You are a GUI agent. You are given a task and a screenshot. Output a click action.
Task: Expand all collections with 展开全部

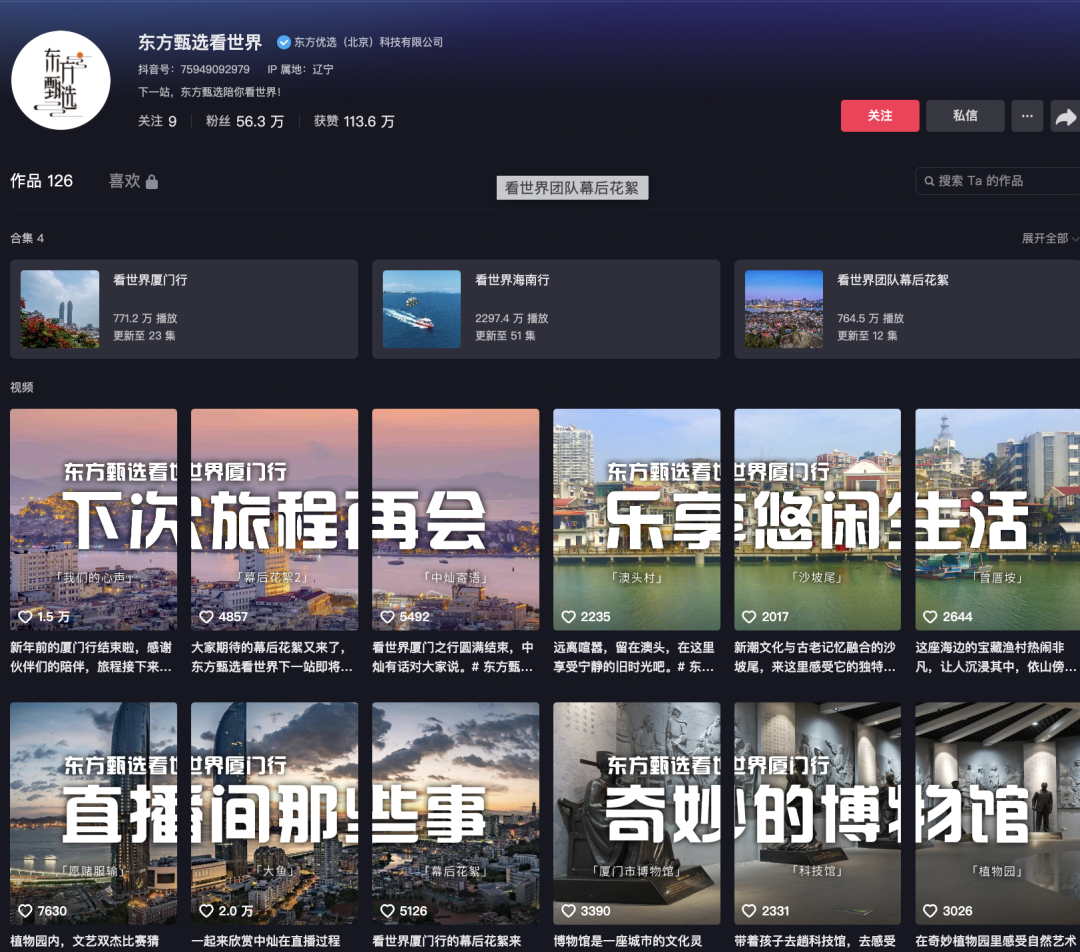(1049, 239)
